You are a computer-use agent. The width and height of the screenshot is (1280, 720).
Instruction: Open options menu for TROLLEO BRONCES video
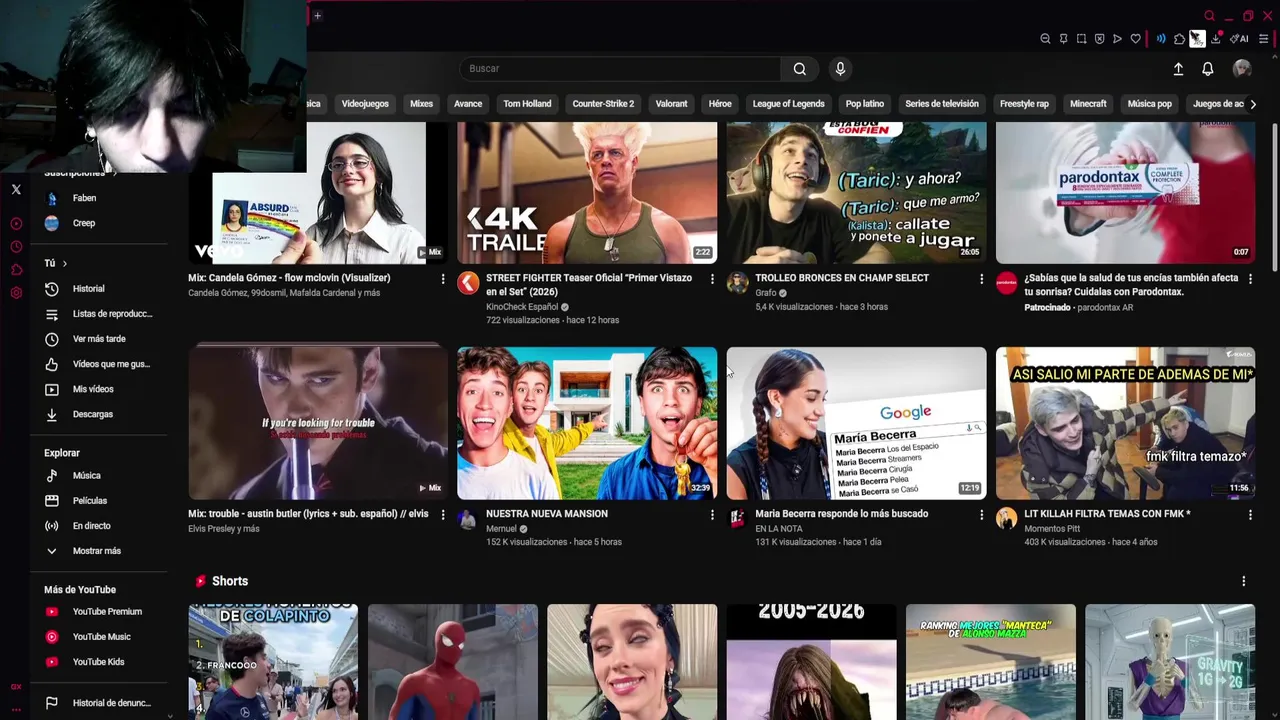tap(981, 278)
